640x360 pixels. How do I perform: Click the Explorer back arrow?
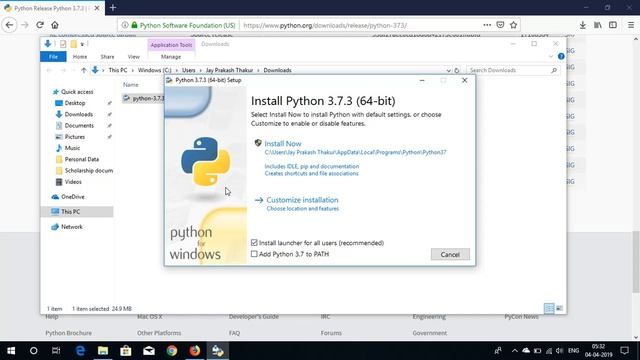coord(49,70)
